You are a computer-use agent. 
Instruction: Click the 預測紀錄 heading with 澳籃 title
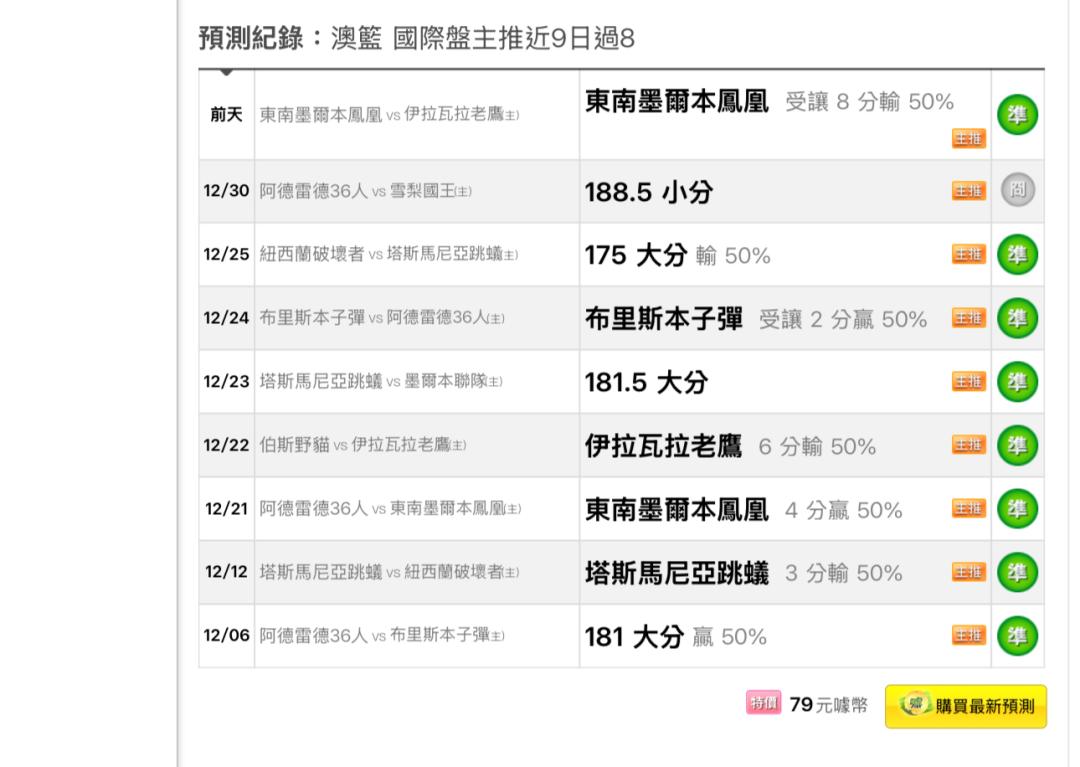(x=416, y=38)
